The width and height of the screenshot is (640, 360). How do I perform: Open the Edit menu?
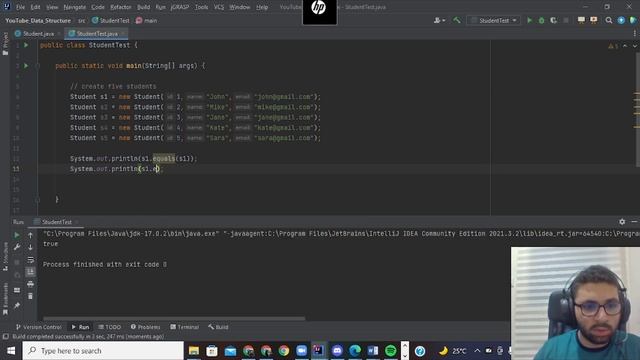click(x=36, y=7)
